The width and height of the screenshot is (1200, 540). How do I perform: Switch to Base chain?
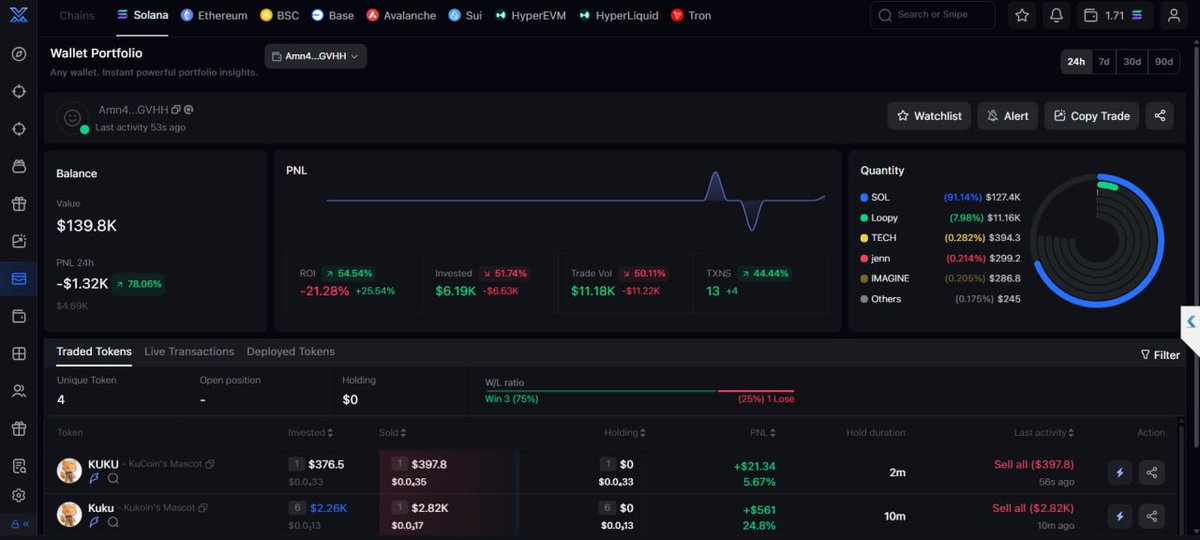point(332,16)
